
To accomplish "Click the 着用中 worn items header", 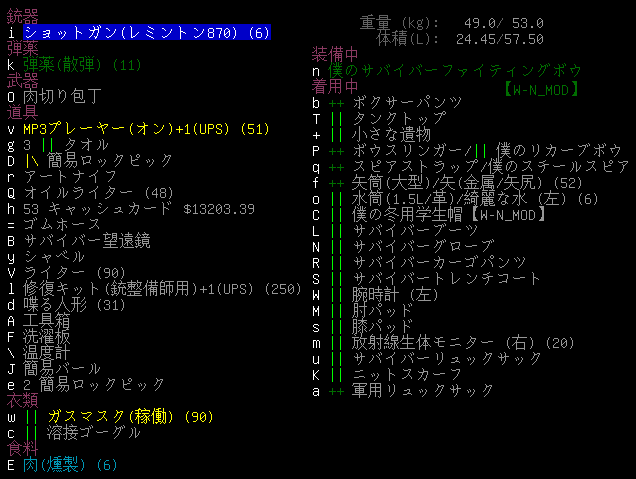I will click(335, 86).
